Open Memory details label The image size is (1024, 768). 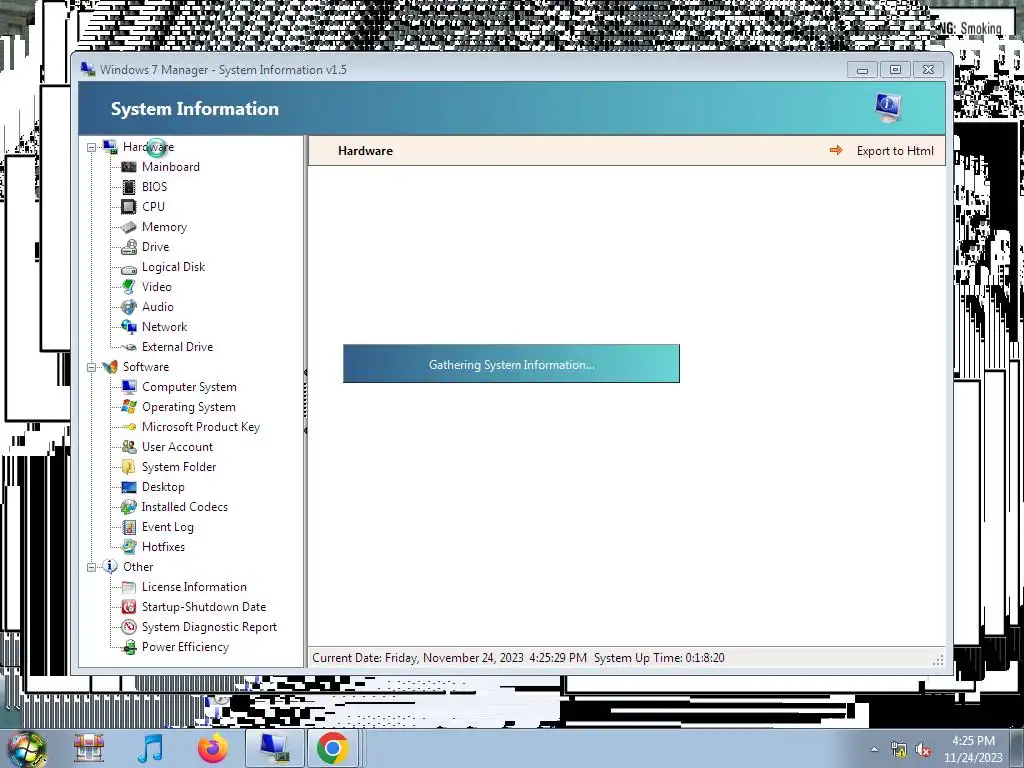[165, 227]
